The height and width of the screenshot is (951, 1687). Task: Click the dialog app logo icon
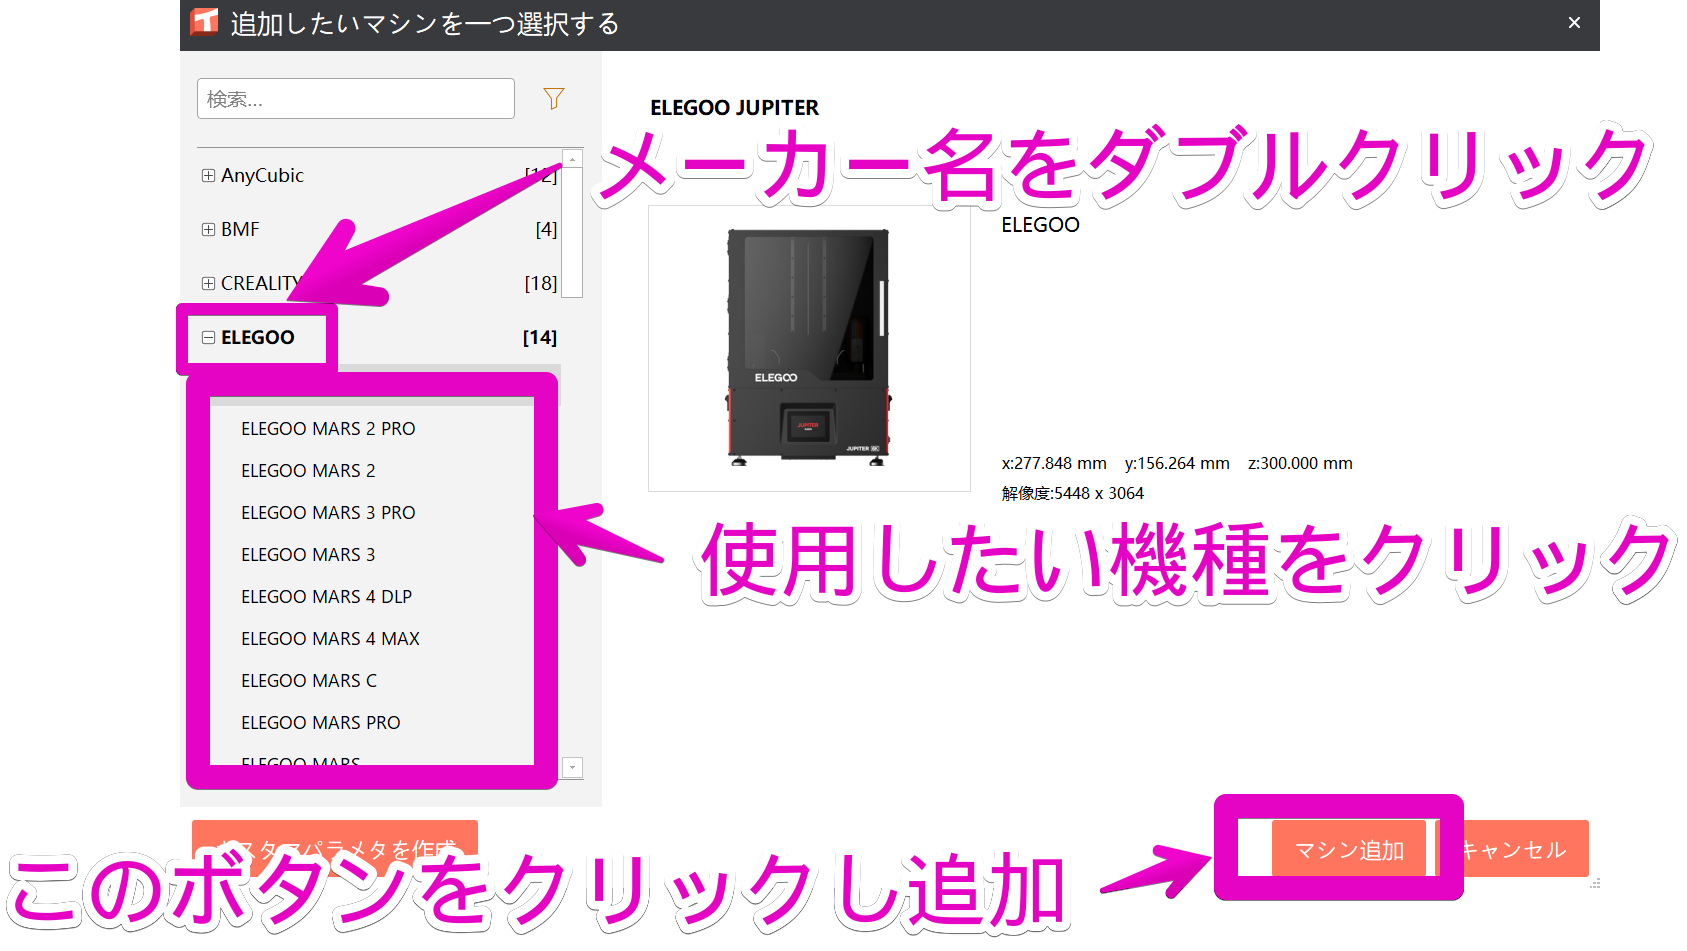click(204, 21)
